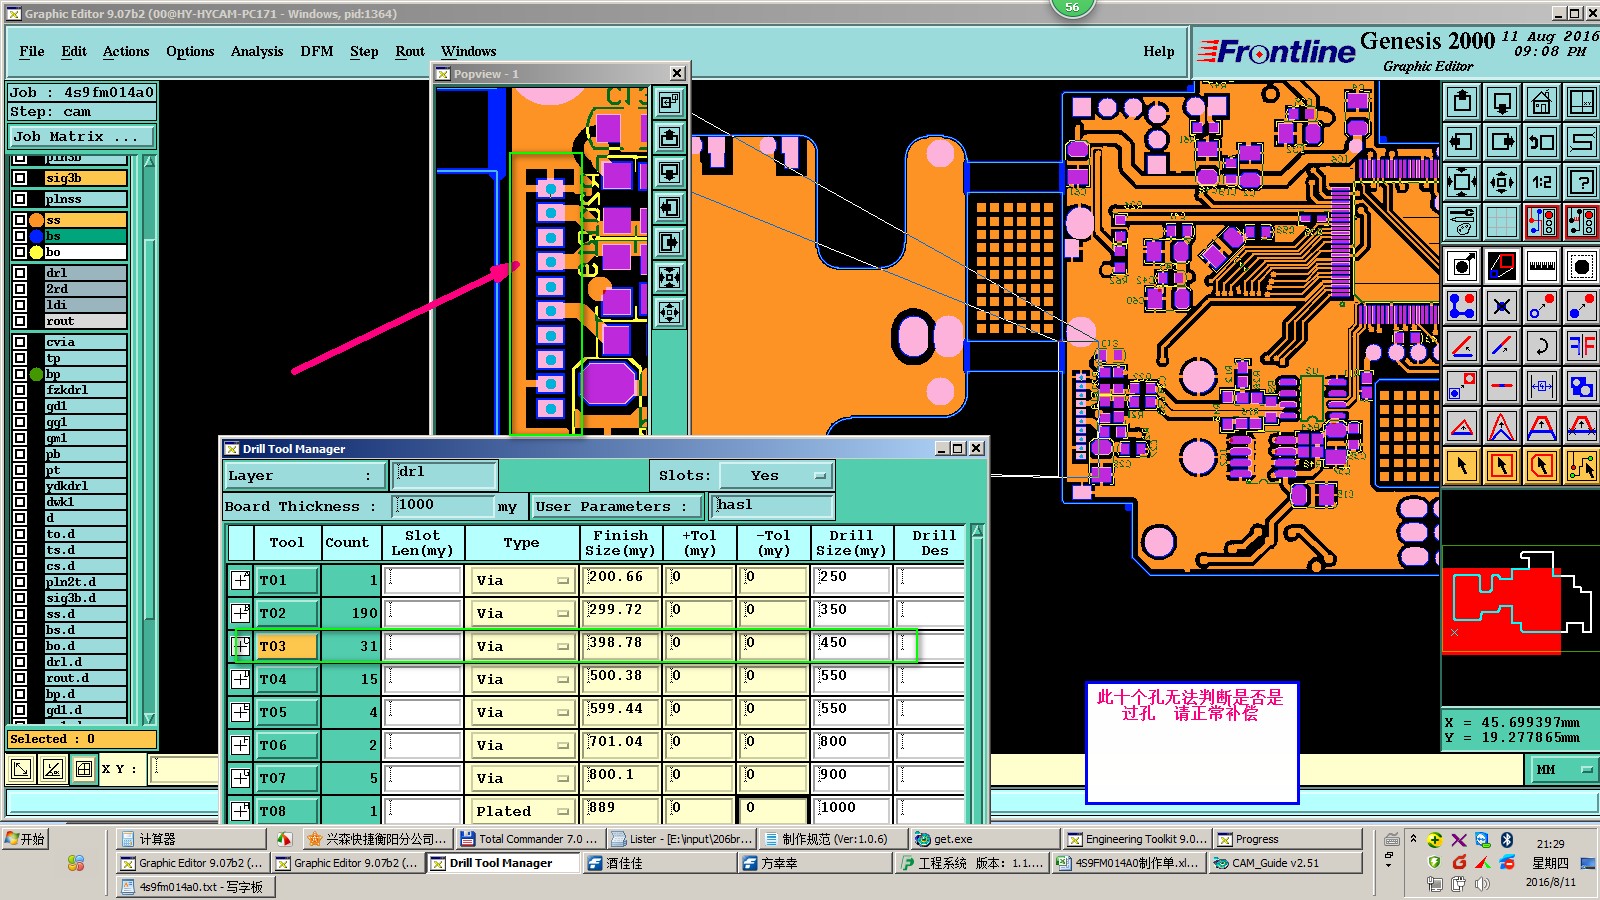Viewport: 1600px width, 900px height.
Task: Click the pan left view icon
Action: click(1462, 142)
